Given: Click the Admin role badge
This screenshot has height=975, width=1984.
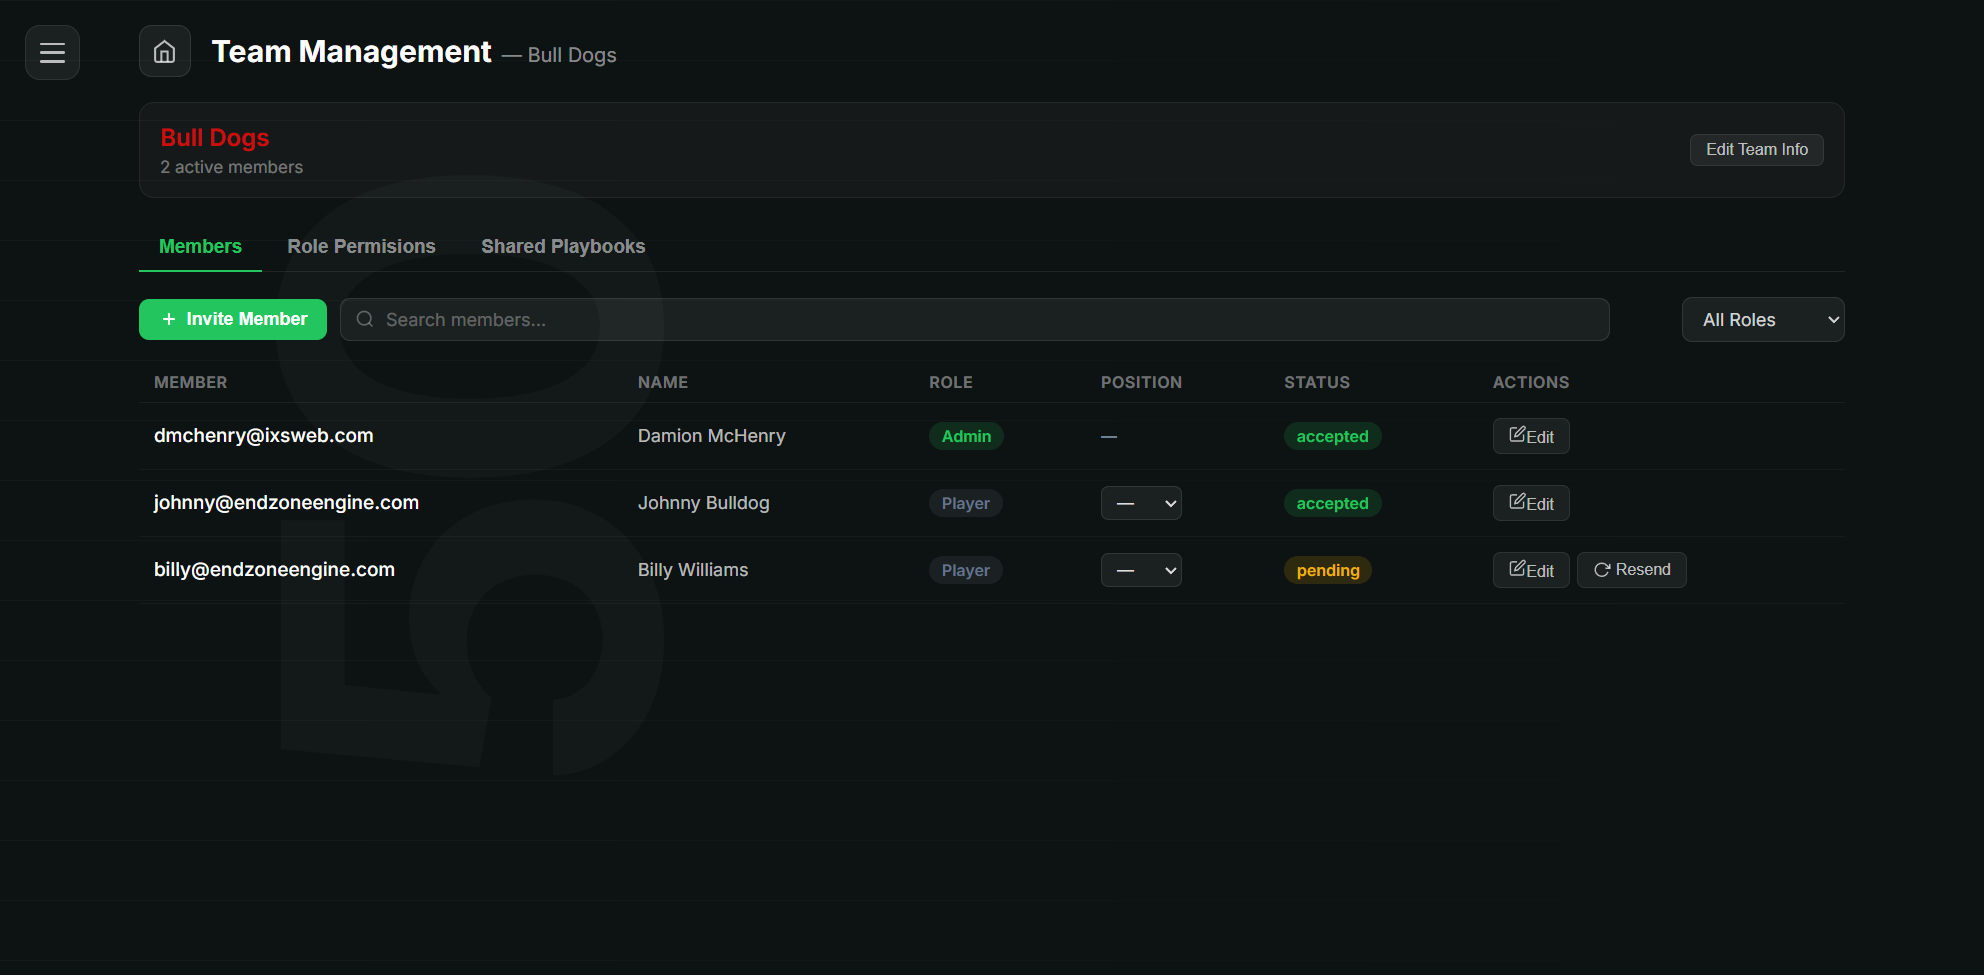Looking at the screenshot, I should [966, 436].
